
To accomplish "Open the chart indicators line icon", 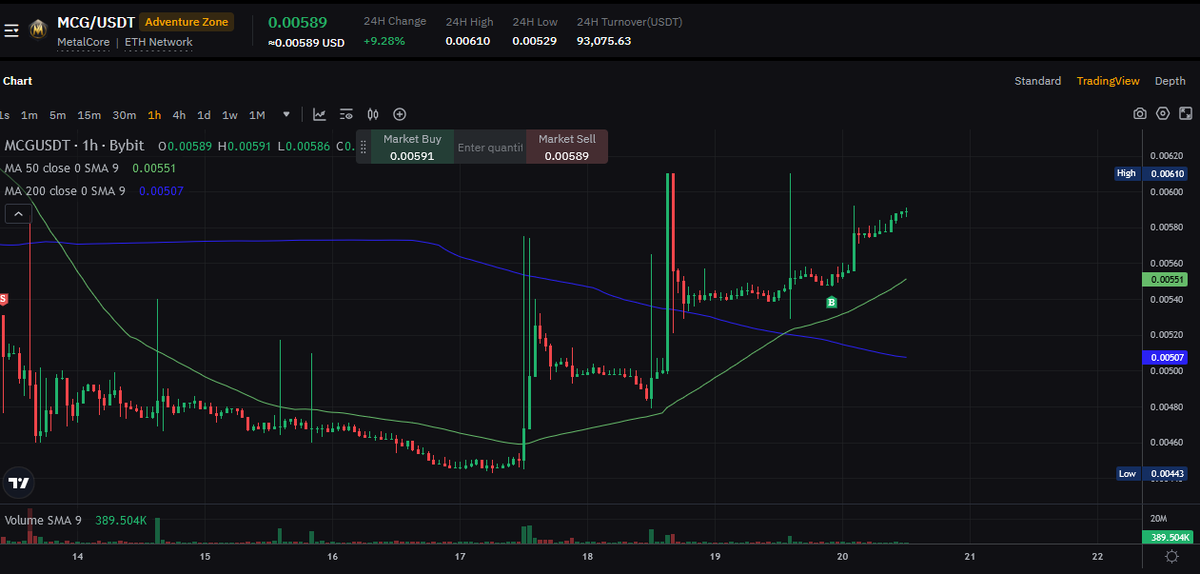I will click(319, 115).
